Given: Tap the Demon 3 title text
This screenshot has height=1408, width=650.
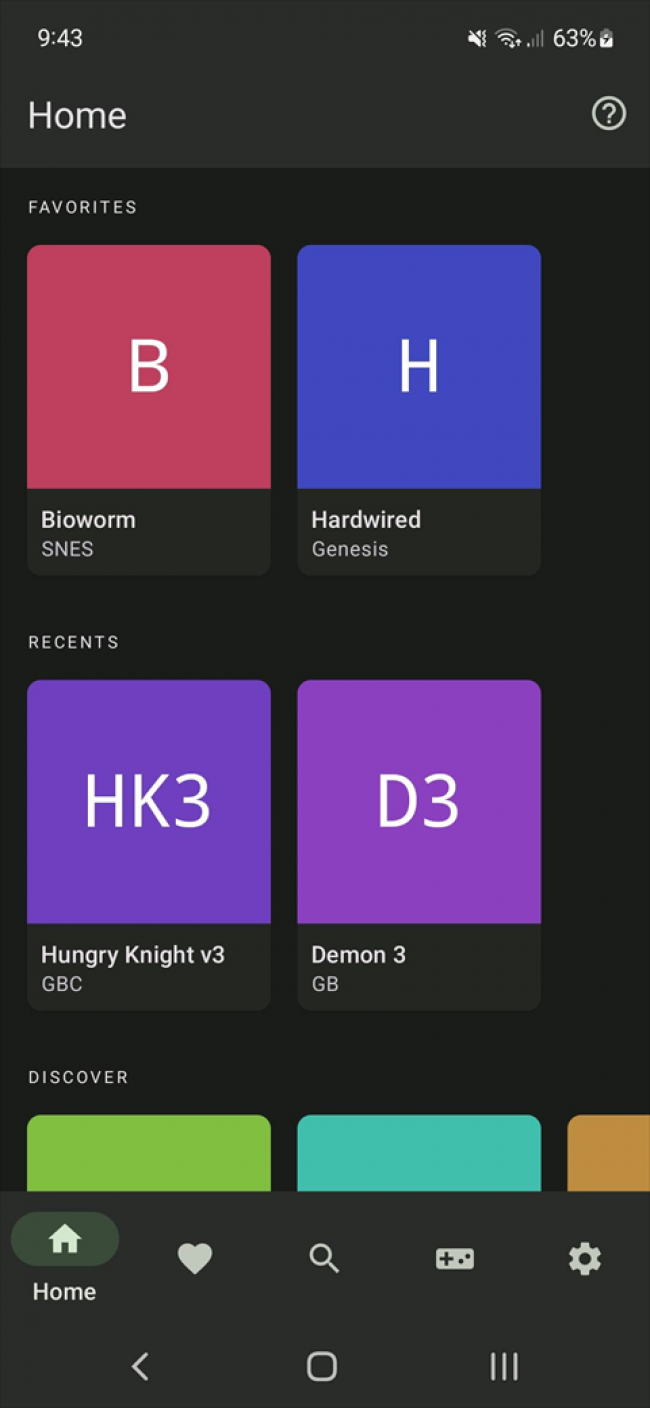Looking at the screenshot, I should click(358, 955).
